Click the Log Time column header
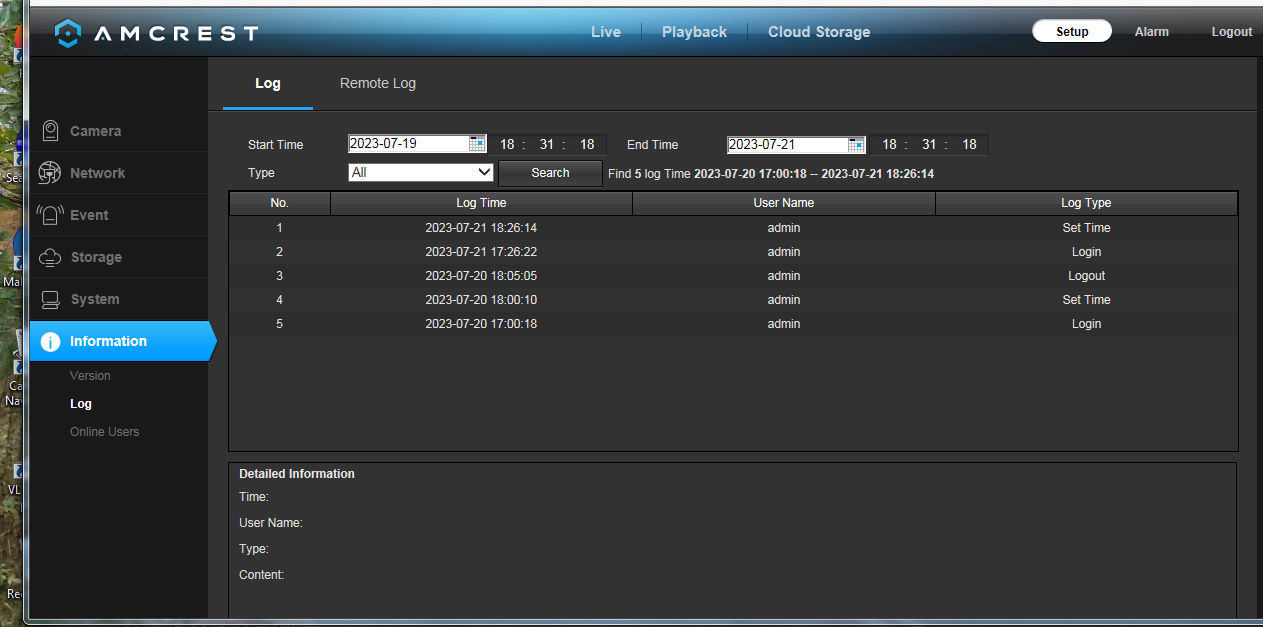This screenshot has height=627, width=1263. point(481,203)
